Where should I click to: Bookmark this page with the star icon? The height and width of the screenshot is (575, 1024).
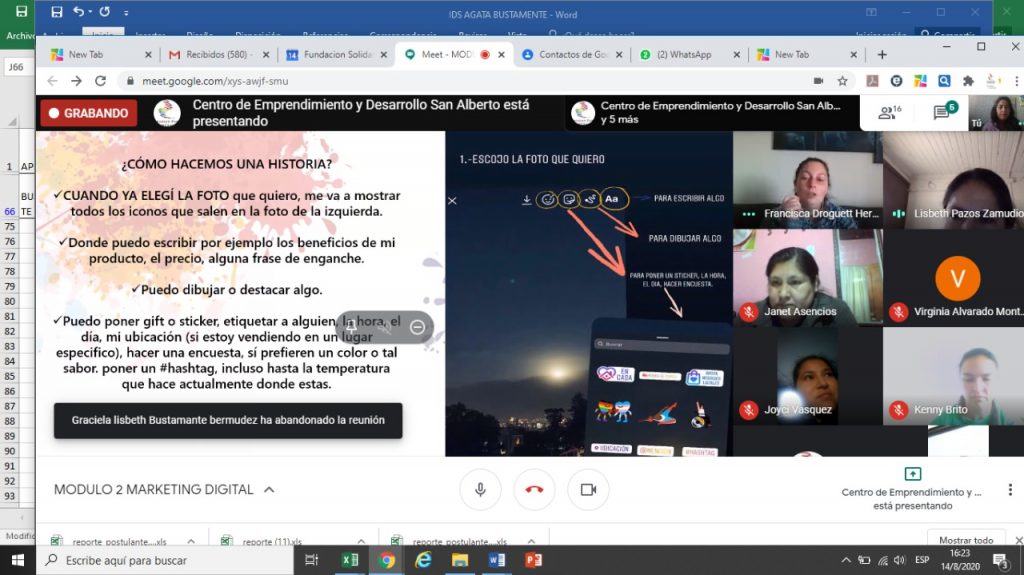coord(843,81)
